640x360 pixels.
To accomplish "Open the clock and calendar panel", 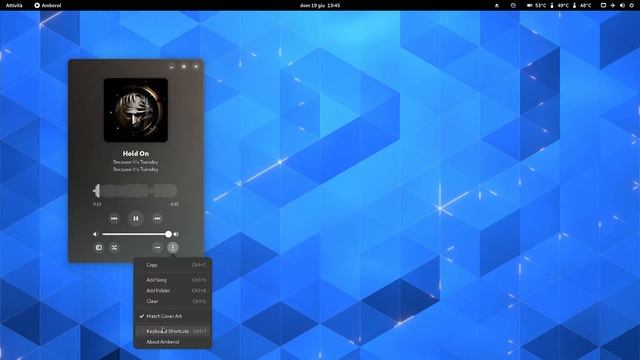I will click(320, 5).
